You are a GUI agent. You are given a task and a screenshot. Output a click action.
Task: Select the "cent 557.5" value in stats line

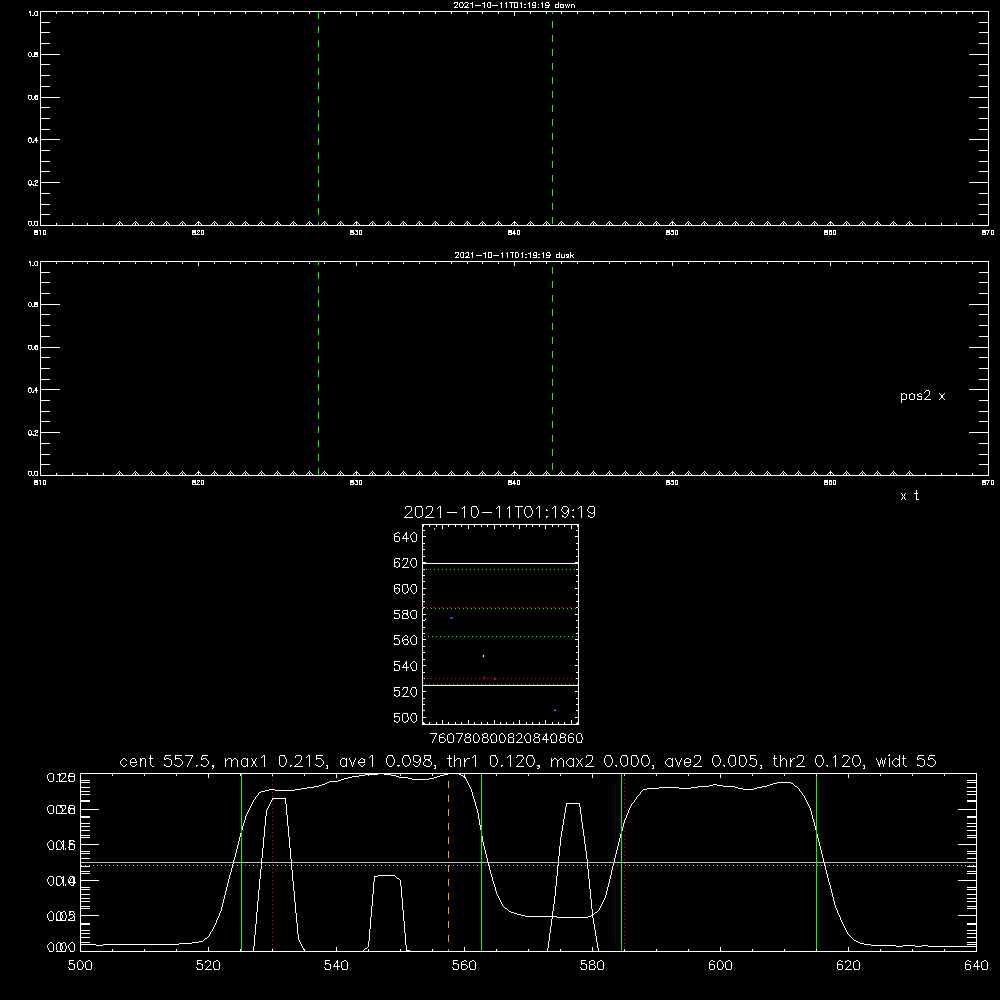tap(162, 761)
